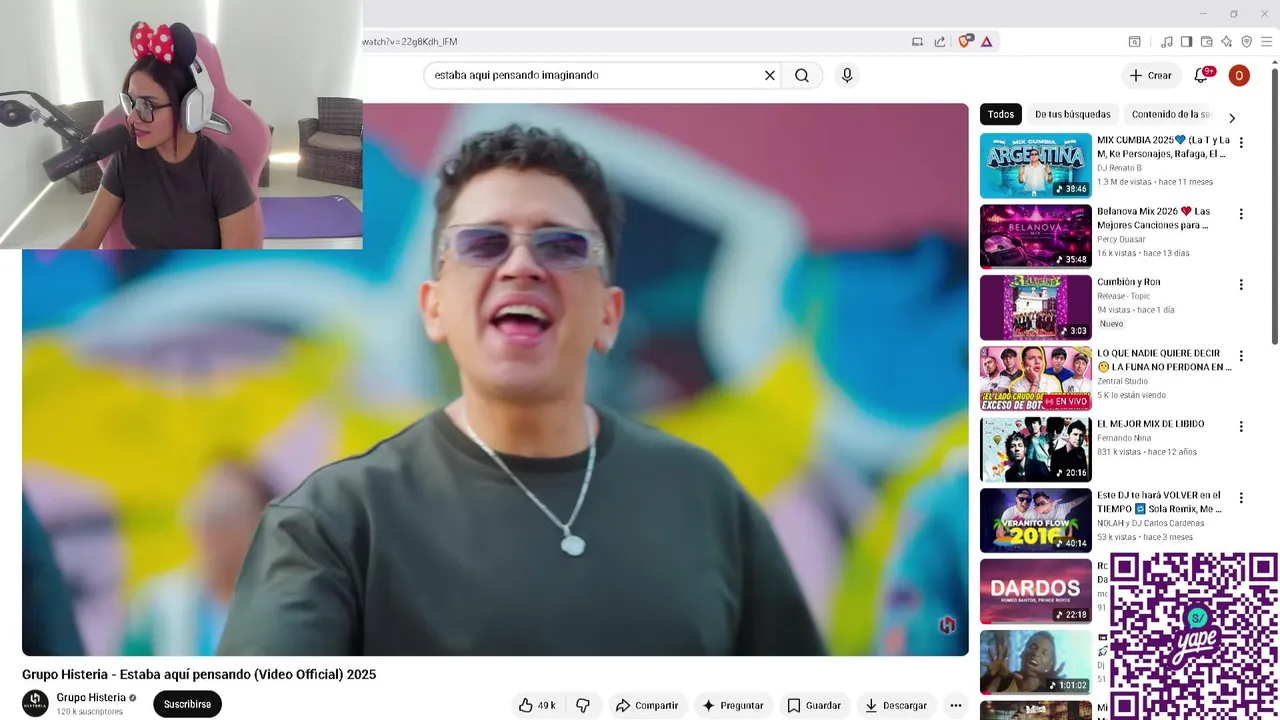Open options for EL MEJOR MIX DE LIBIDO
The width and height of the screenshot is (1280, 720).
[1241, 427]
